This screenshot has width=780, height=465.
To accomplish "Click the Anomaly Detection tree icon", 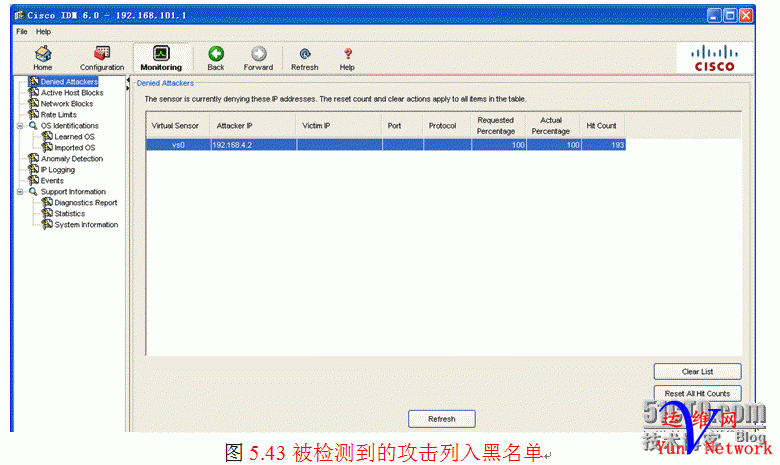I will (34, 158).
